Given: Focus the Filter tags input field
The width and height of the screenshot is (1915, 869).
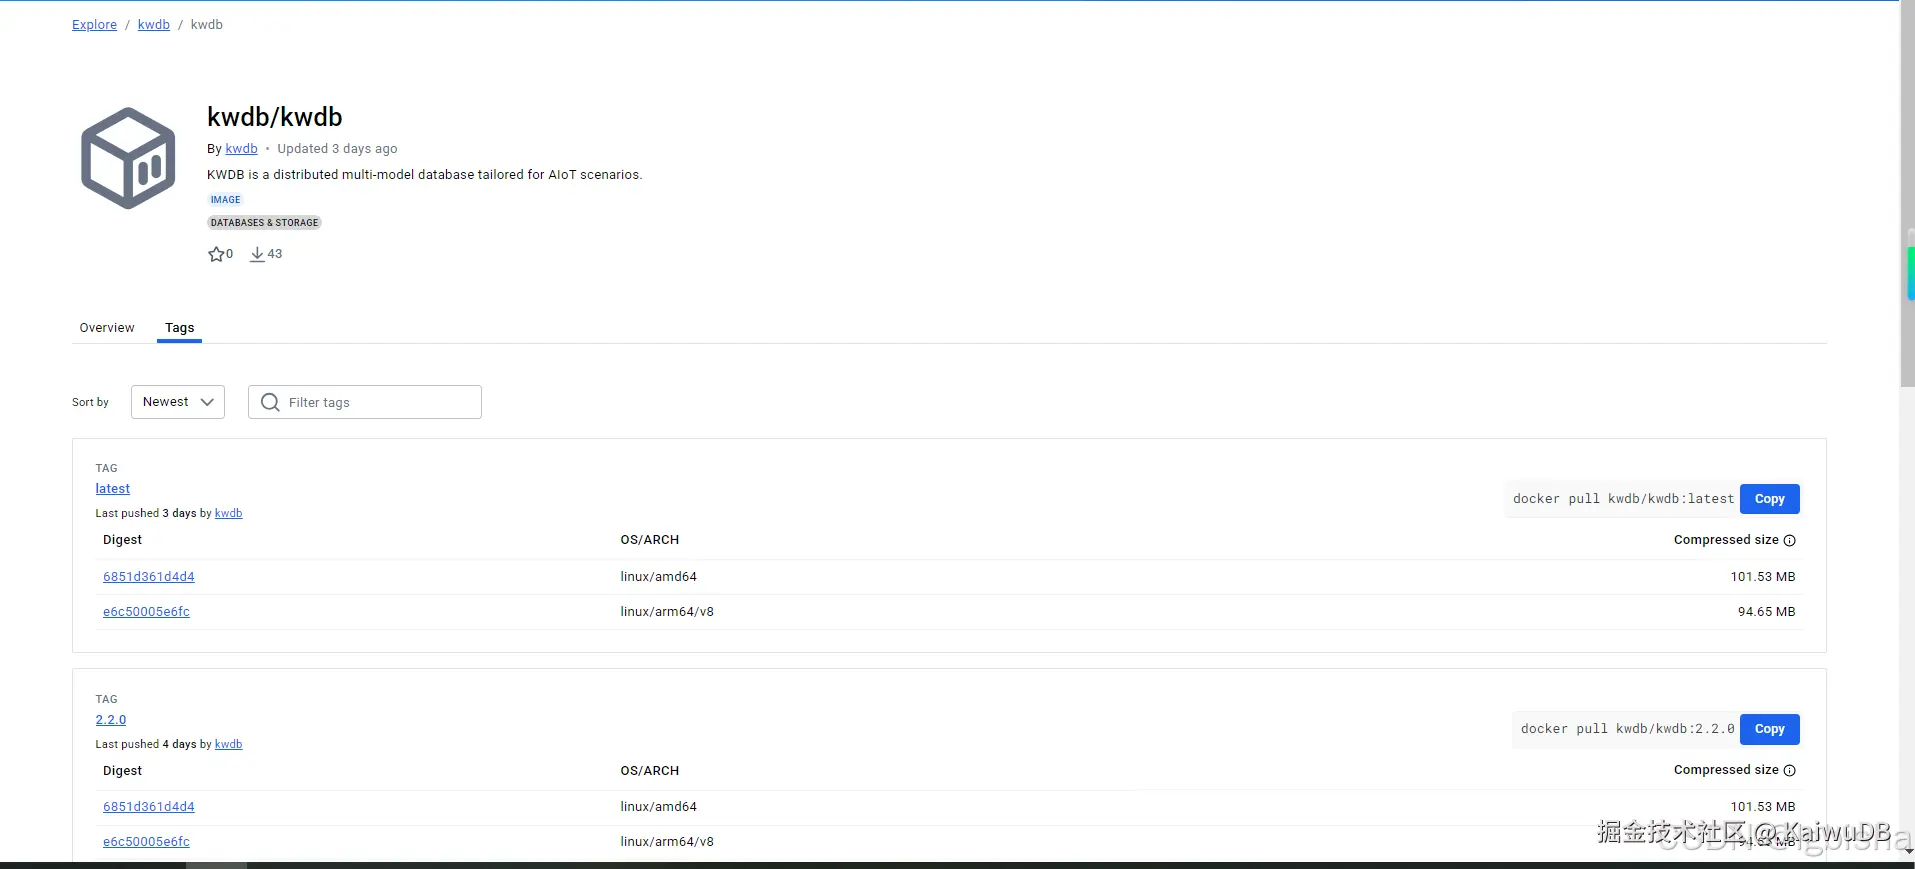Looking at the screenshot, I should [365, 402].
